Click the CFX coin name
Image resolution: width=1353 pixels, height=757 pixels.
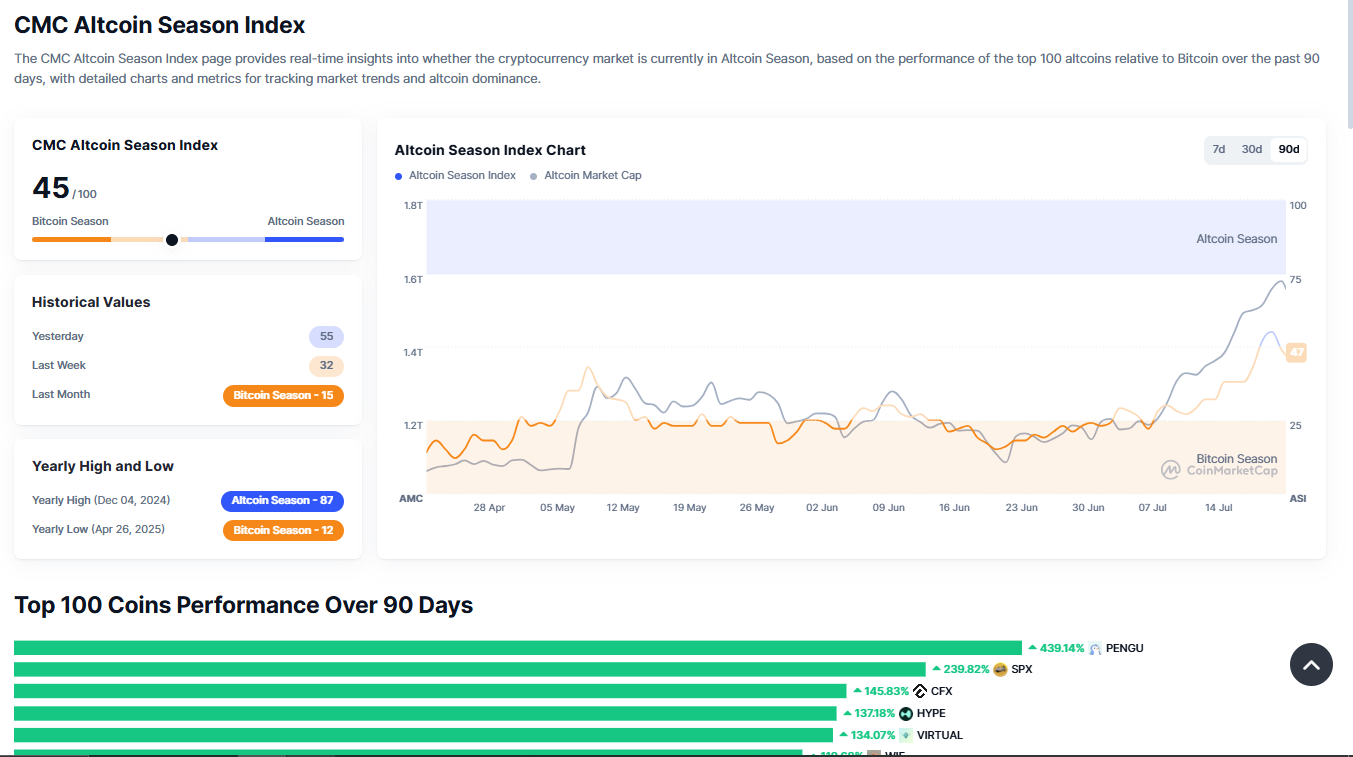point(942,691)
